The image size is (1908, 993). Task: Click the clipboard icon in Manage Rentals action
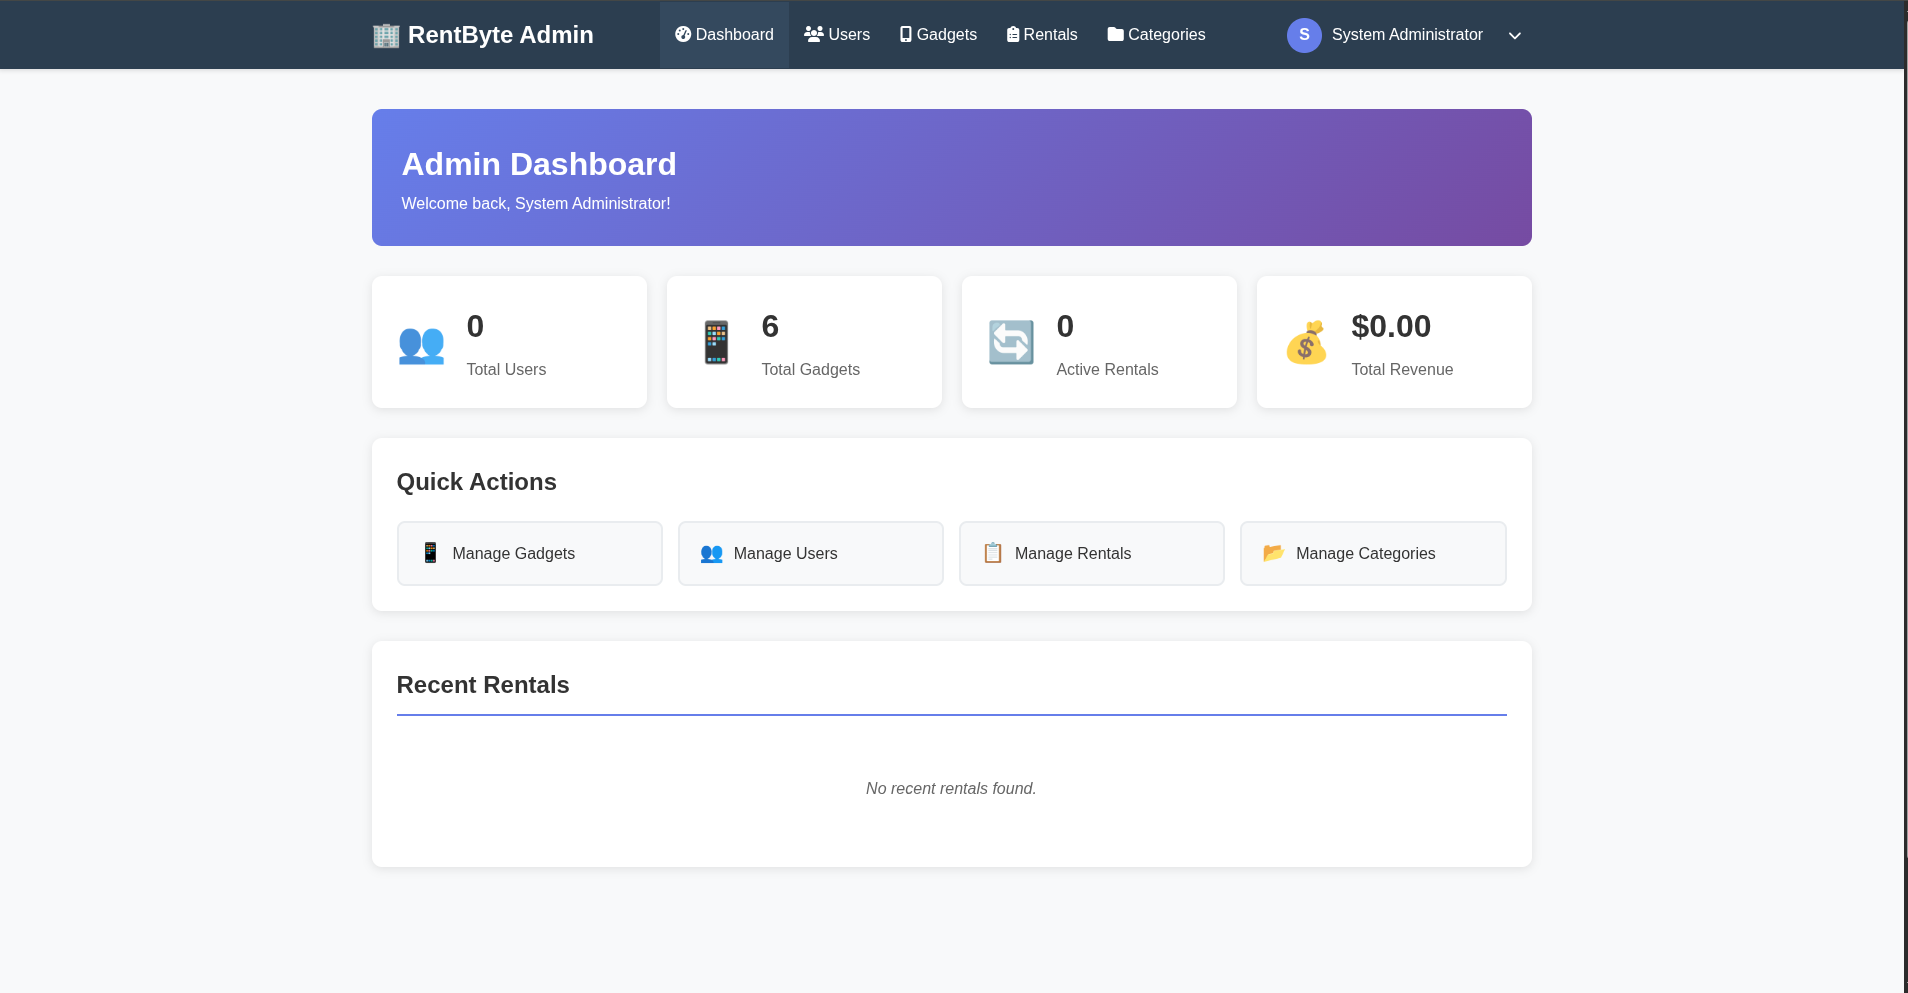coord(992,553)
